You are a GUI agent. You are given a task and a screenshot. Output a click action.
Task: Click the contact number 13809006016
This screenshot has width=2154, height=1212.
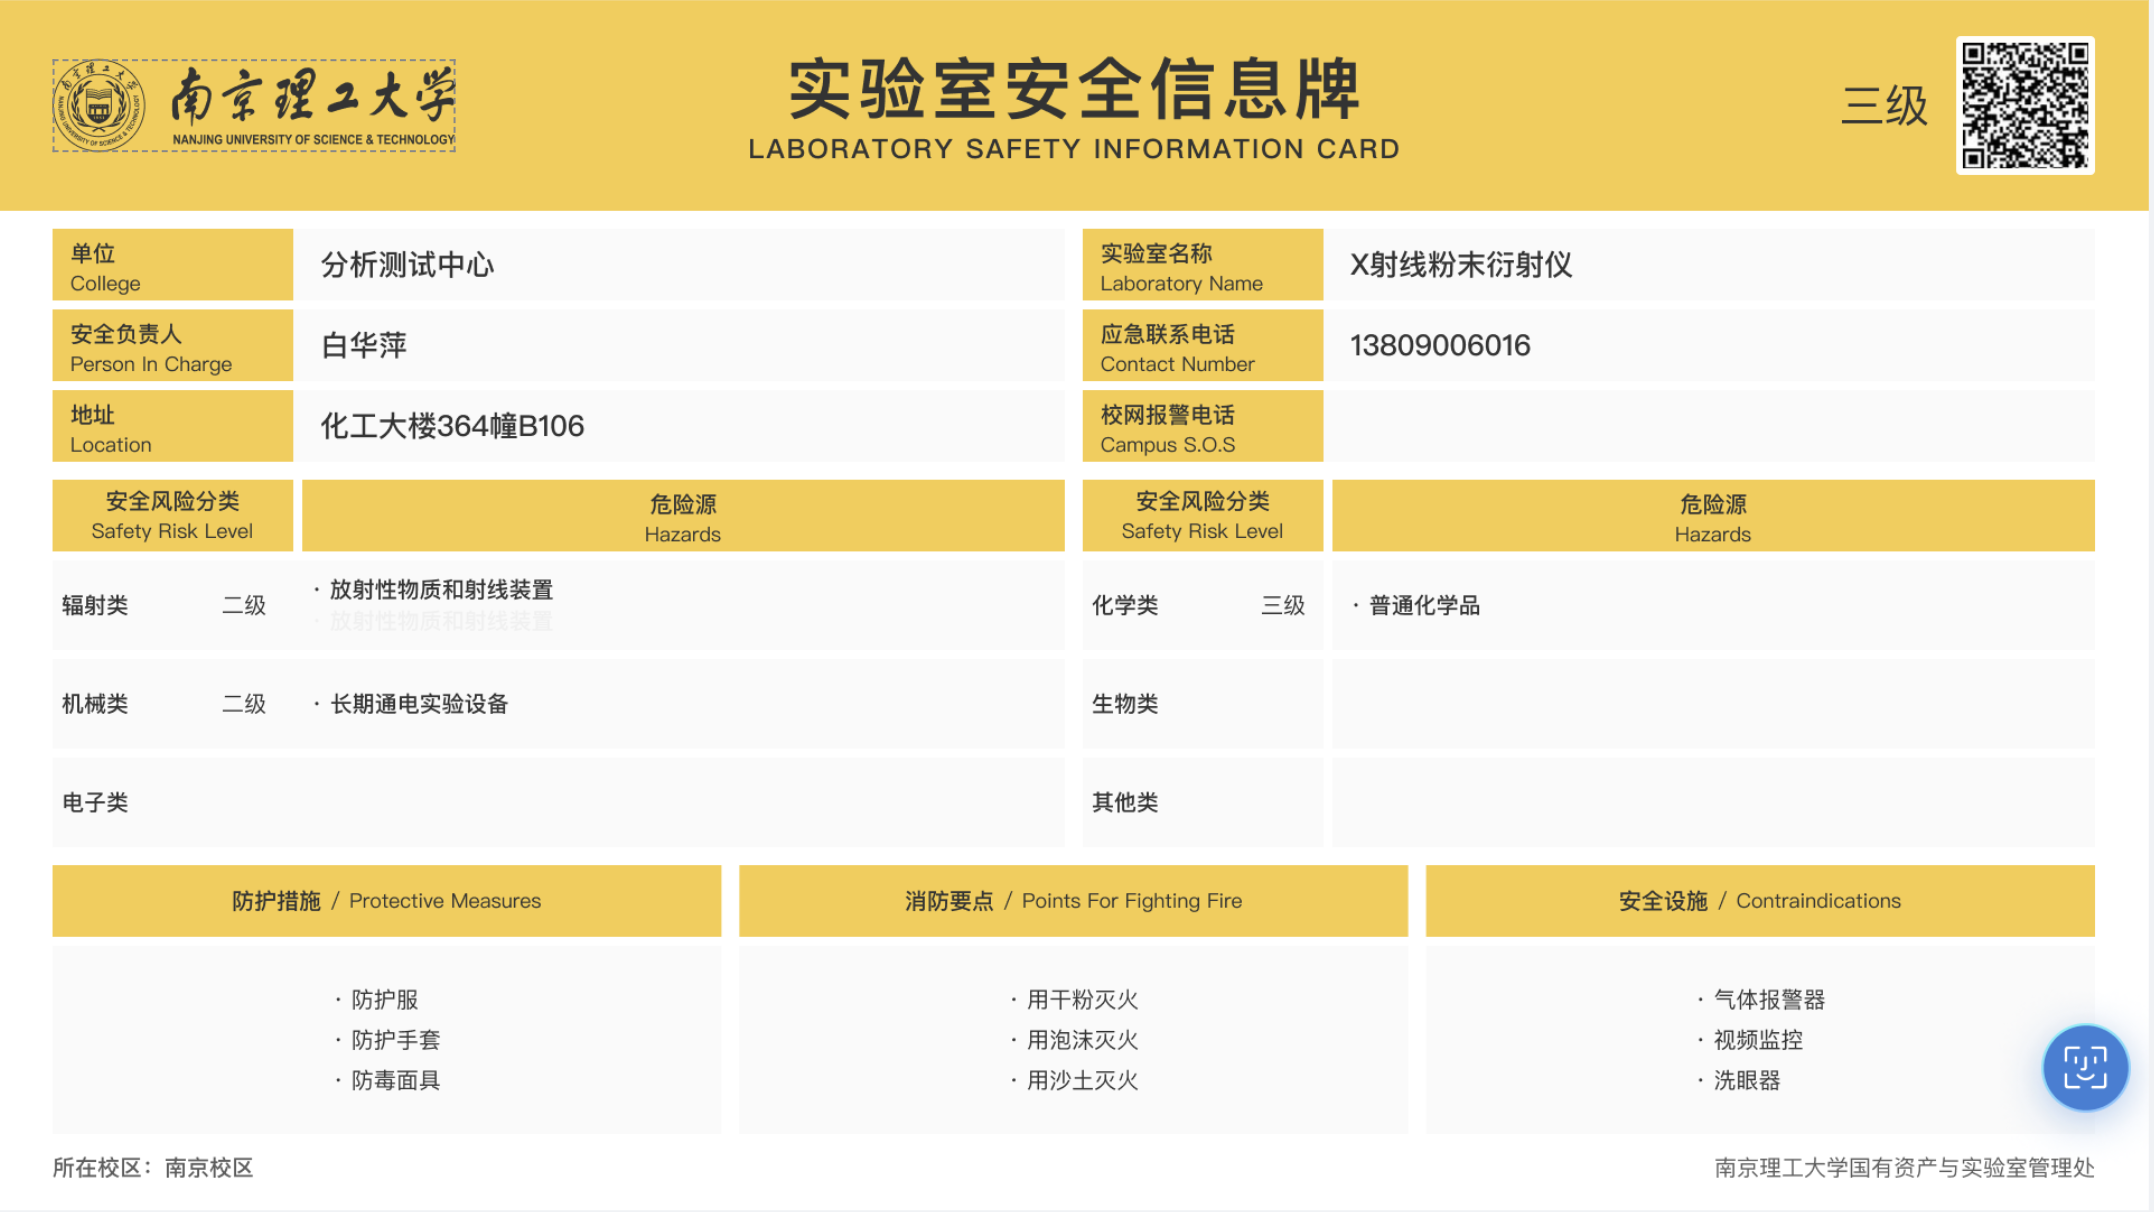point(1439,346)
